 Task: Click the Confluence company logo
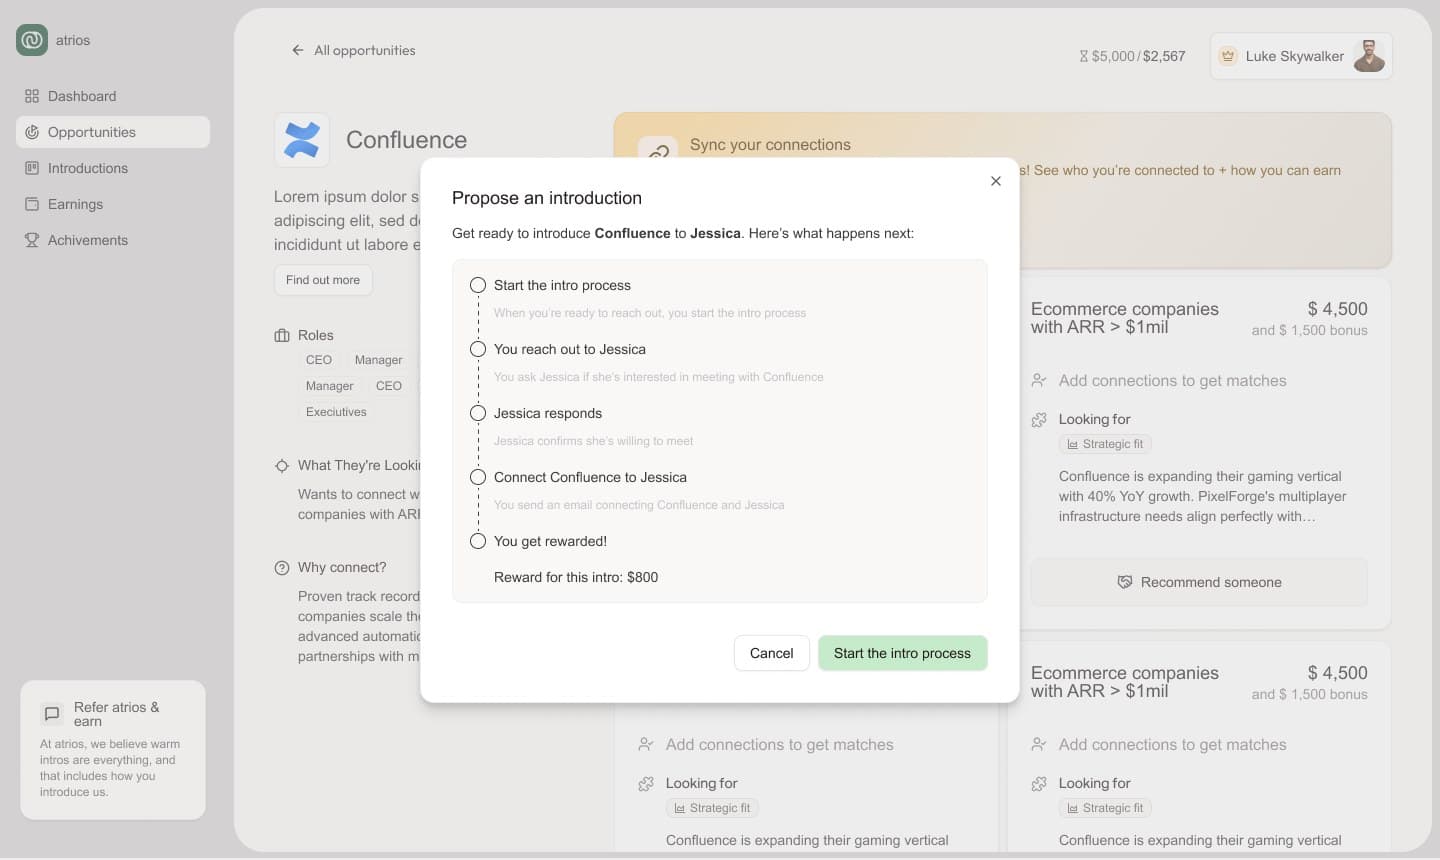pos(302,140)
